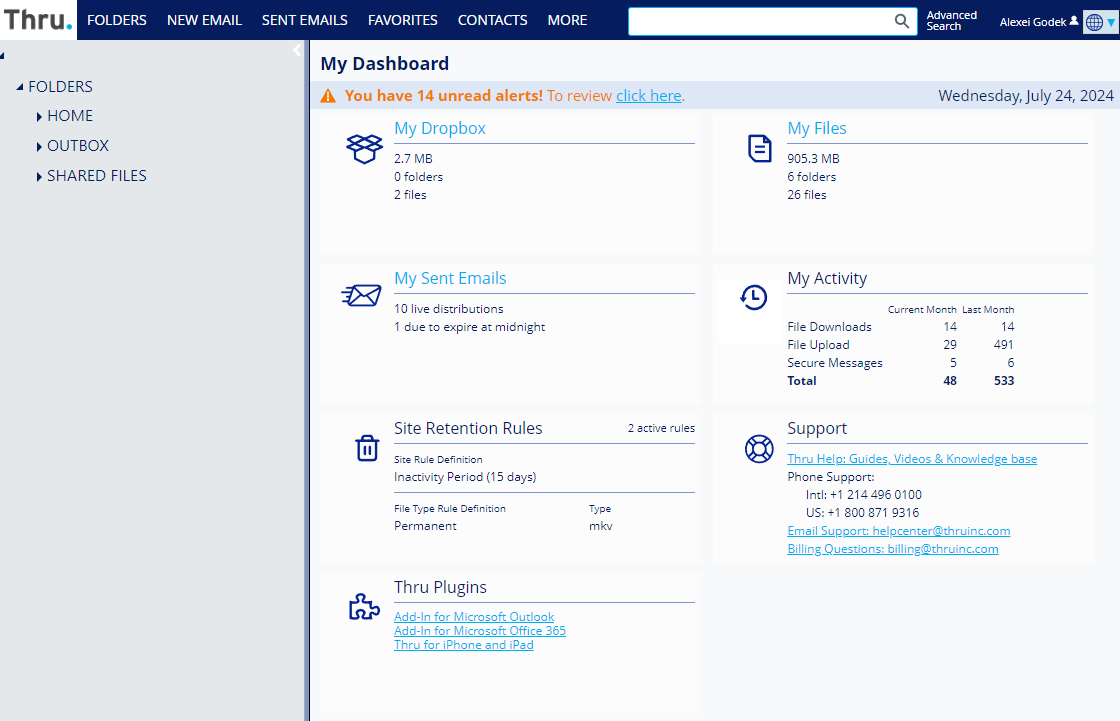Click the Thru Plugins puzzle icon
Screen dimensions: 1120x721
pos(363,607)
